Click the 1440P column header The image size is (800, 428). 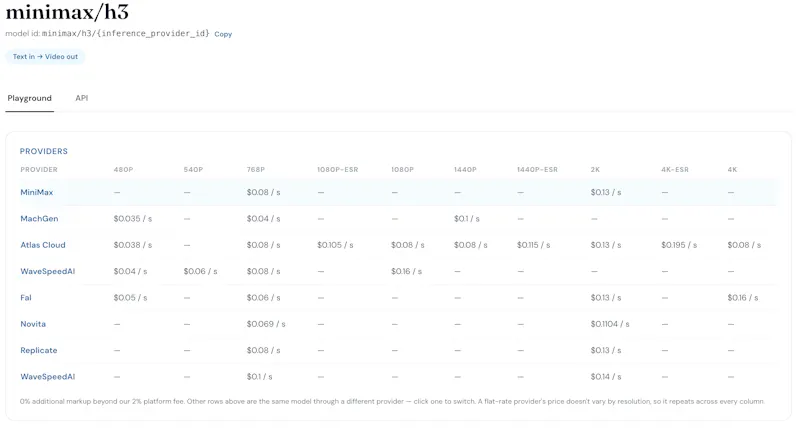click(x=465, y=170)
